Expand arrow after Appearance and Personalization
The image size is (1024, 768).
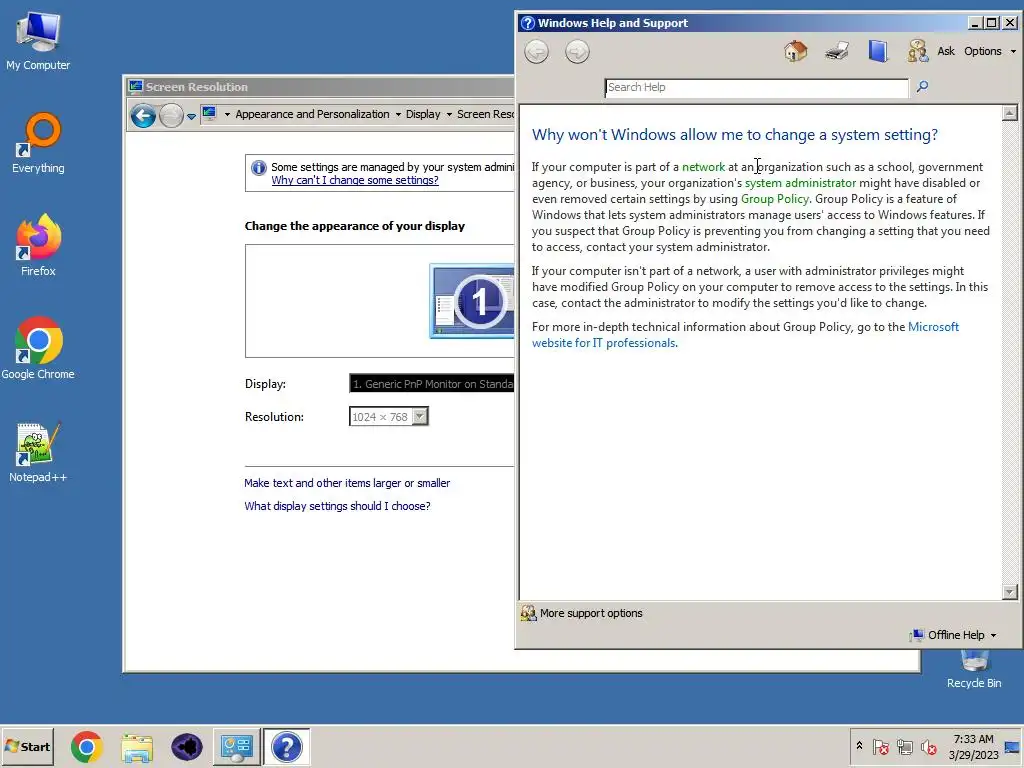398,114
